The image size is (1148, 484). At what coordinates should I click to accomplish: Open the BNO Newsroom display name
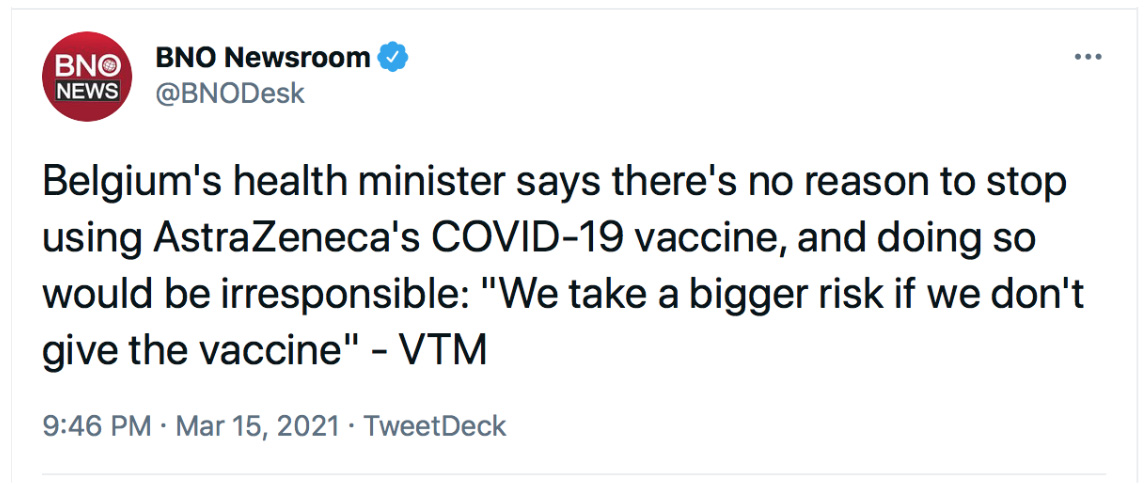point(262,58)
